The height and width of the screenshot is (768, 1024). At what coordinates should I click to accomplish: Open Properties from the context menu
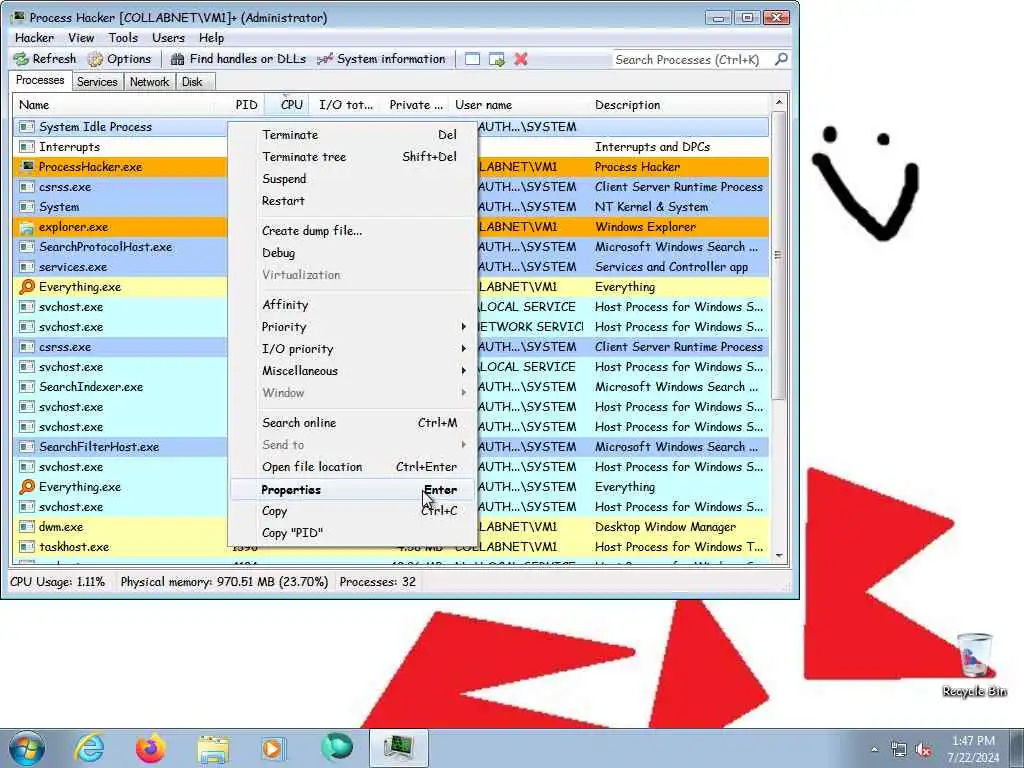[353, 490]
